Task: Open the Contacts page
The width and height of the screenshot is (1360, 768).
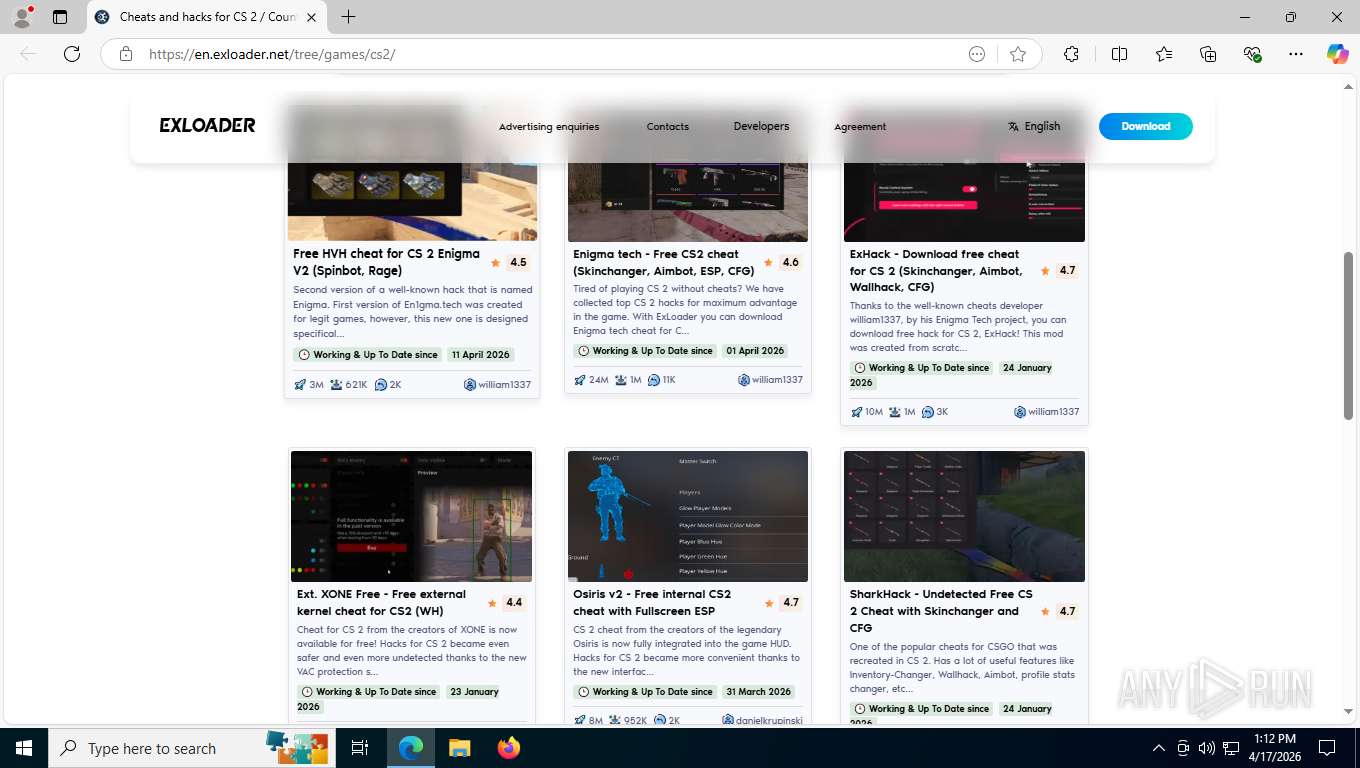Action: (x=668, y=127)
